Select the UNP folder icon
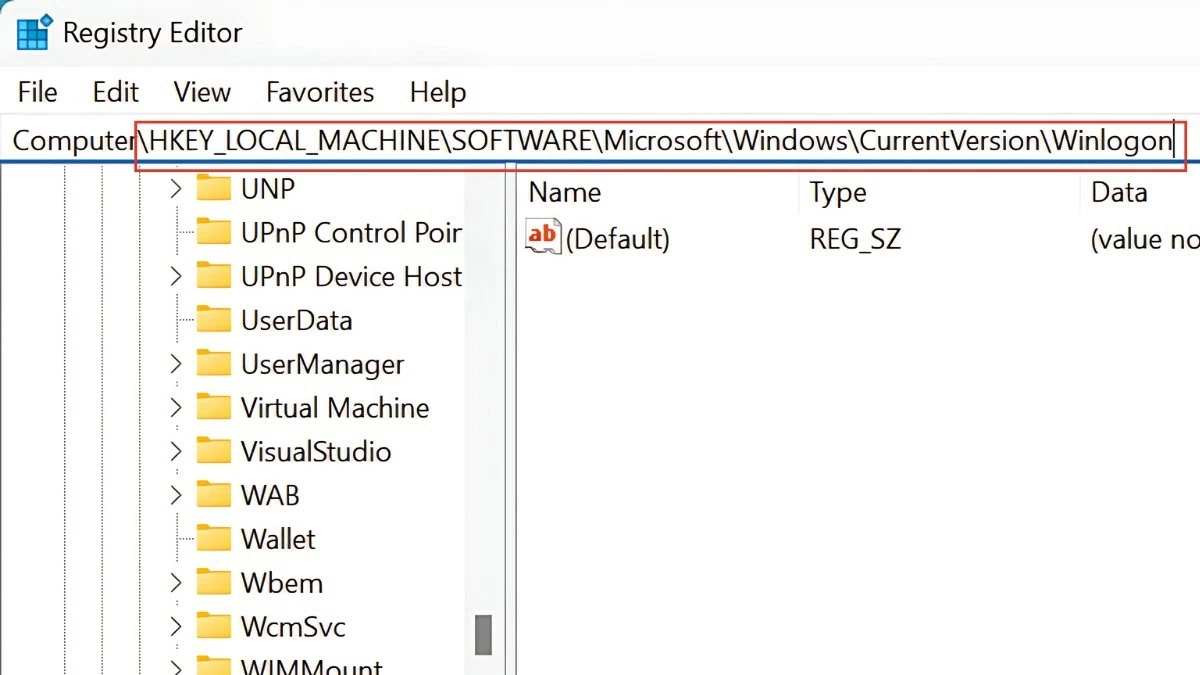 point(215,188)
